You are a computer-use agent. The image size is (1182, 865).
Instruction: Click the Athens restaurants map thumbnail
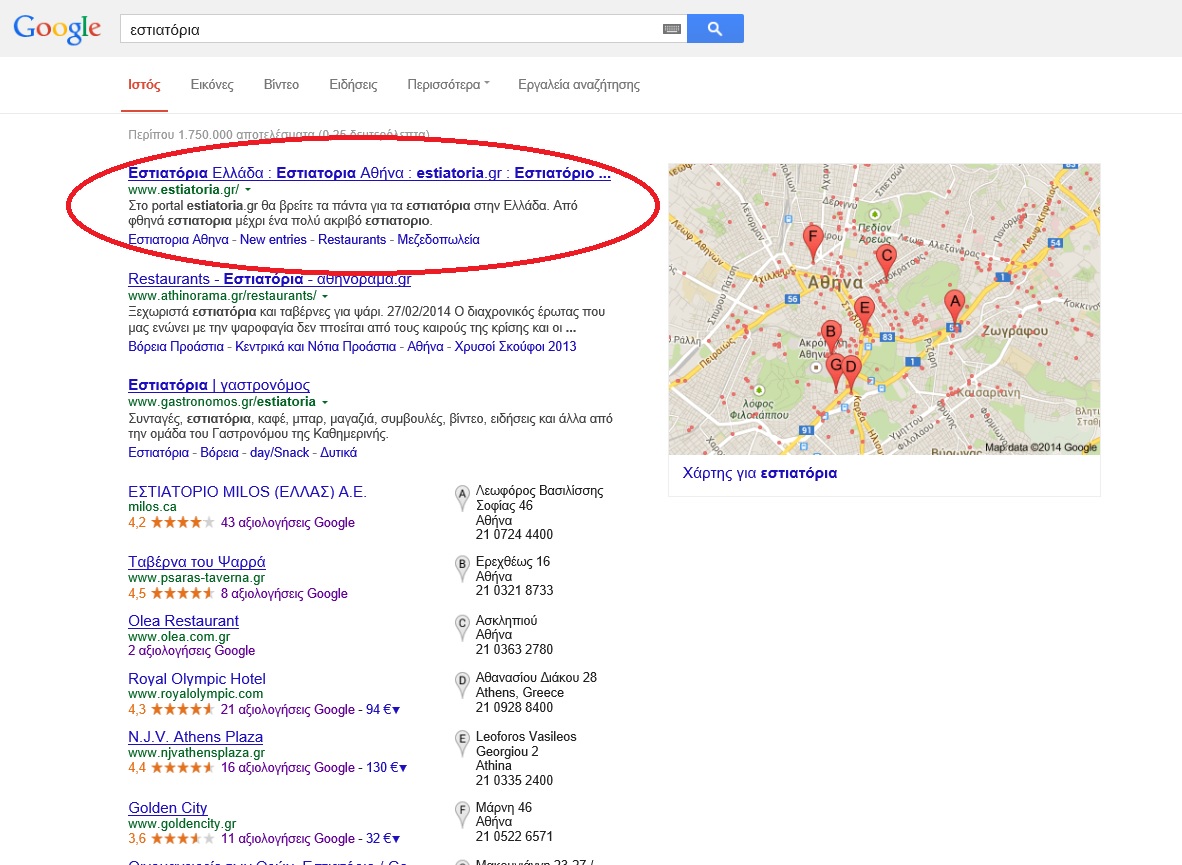(884, 309)
